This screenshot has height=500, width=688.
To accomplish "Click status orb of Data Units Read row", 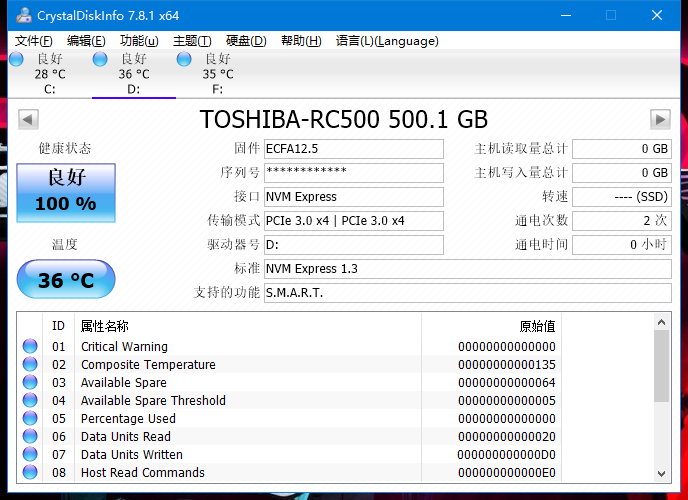I will point(30,436).
